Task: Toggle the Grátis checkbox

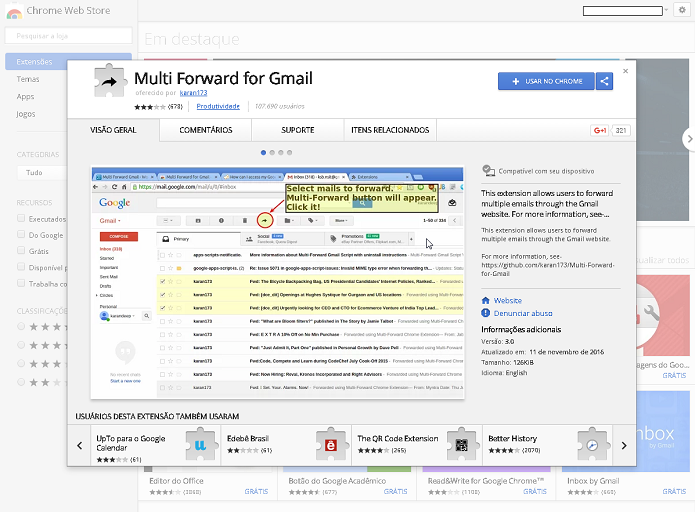Action: (x=21, y=250)
